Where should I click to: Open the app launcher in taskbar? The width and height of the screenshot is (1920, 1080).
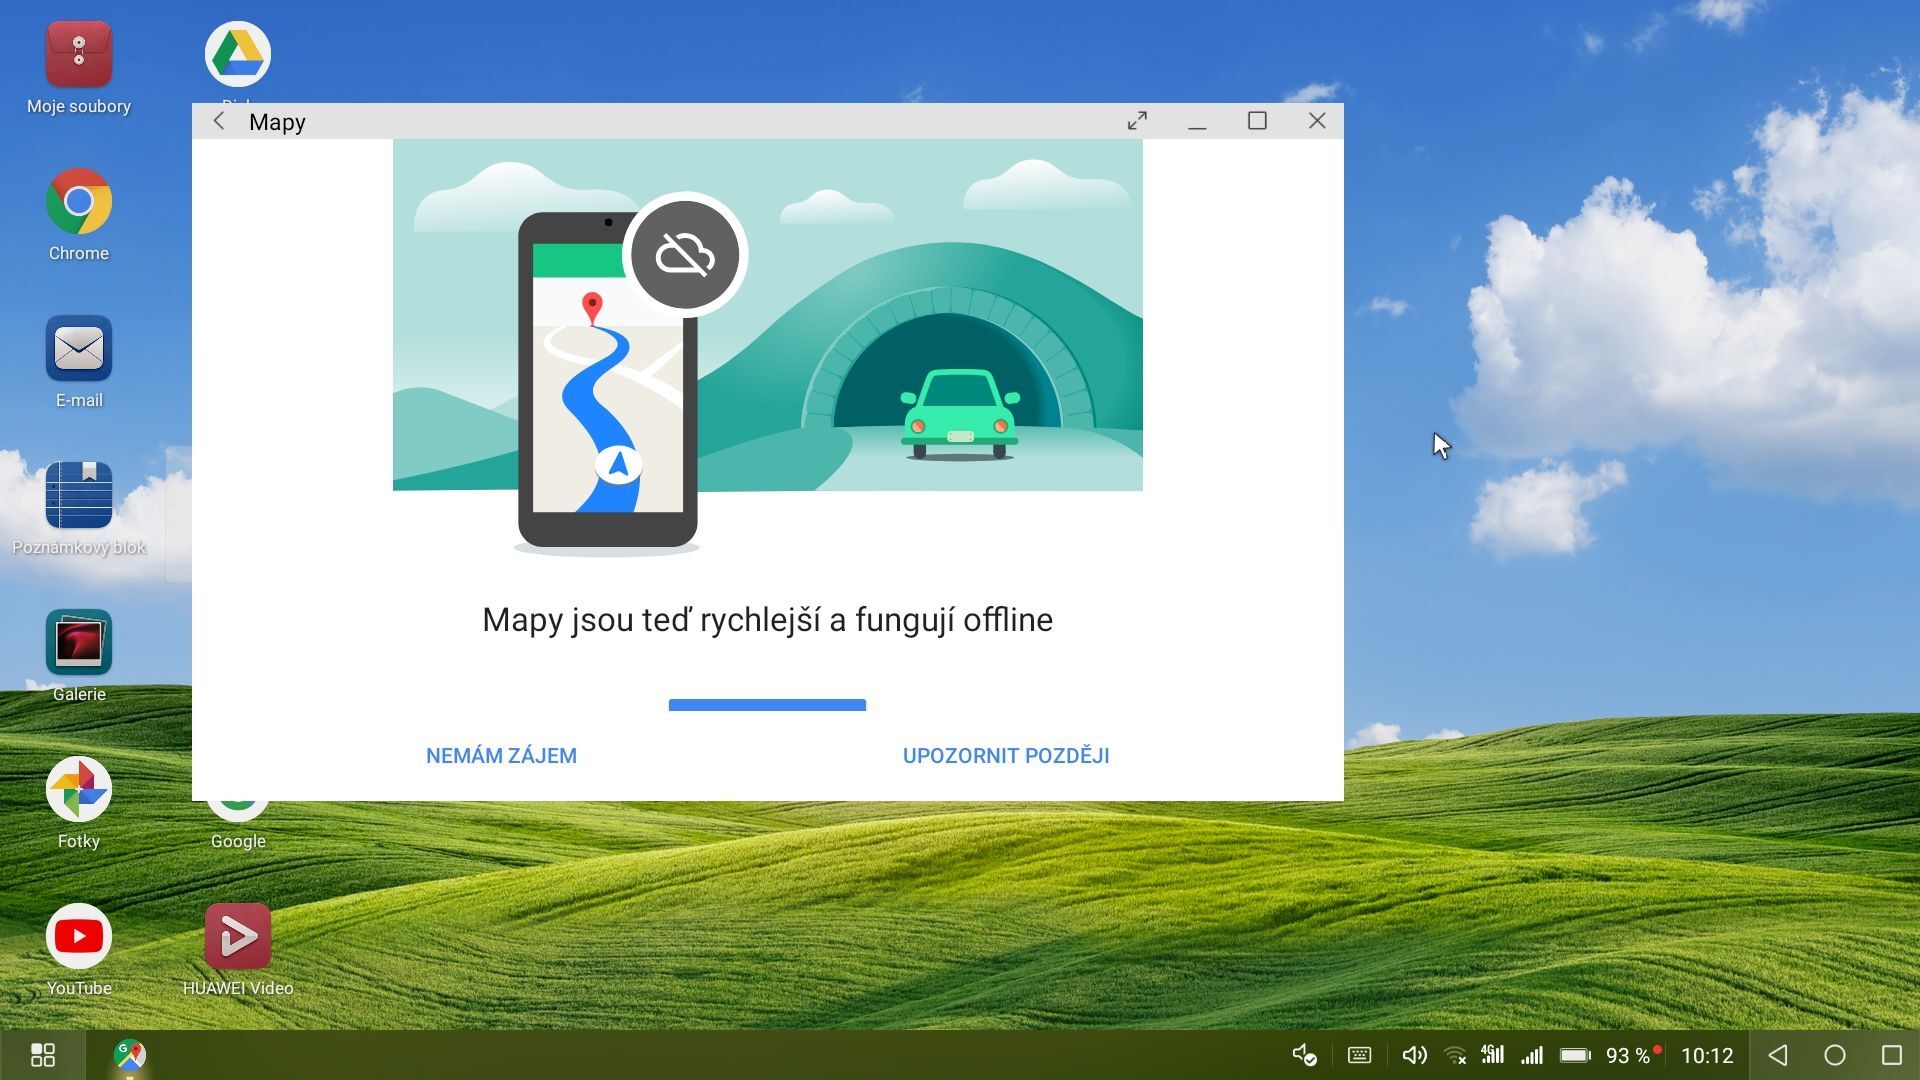click(x=43, y=1055)
